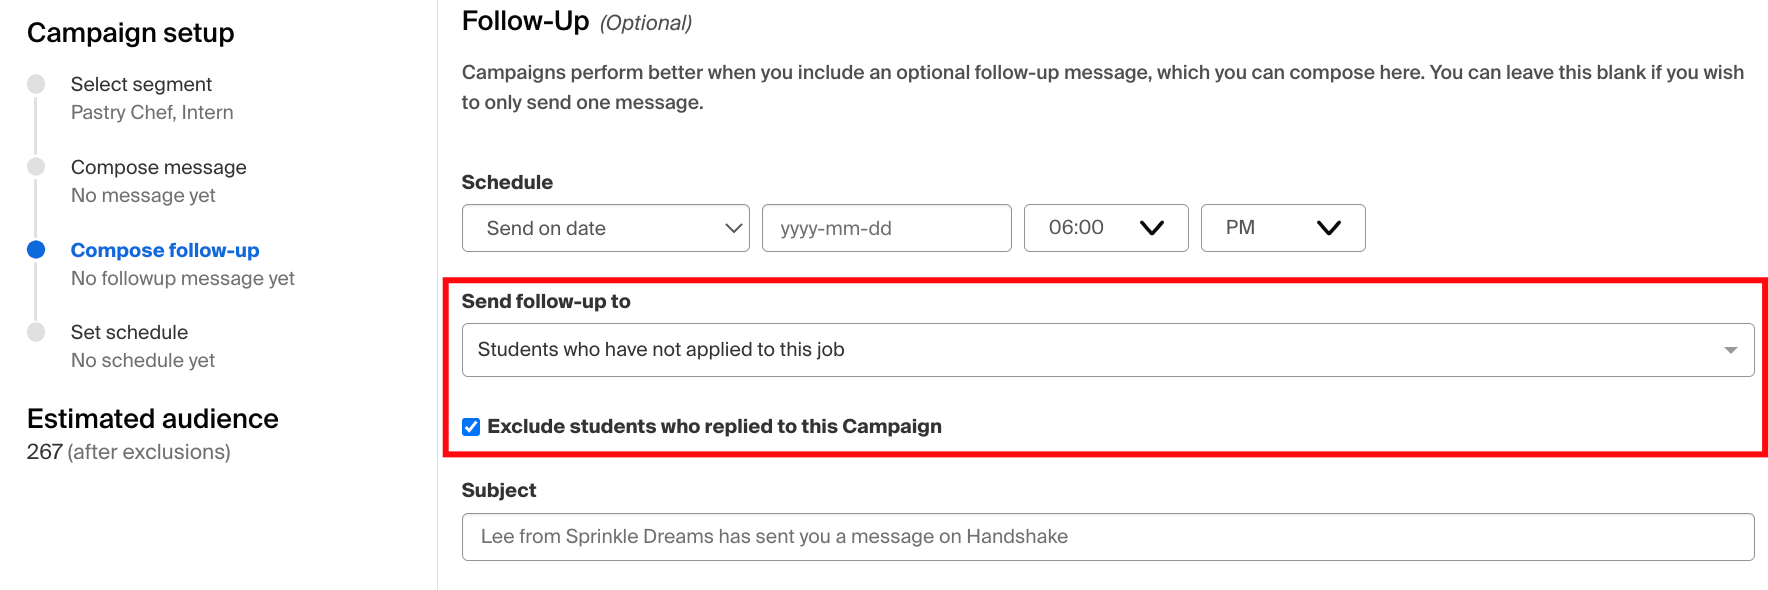Click the chevron on the PM selector

point(1330,228)
